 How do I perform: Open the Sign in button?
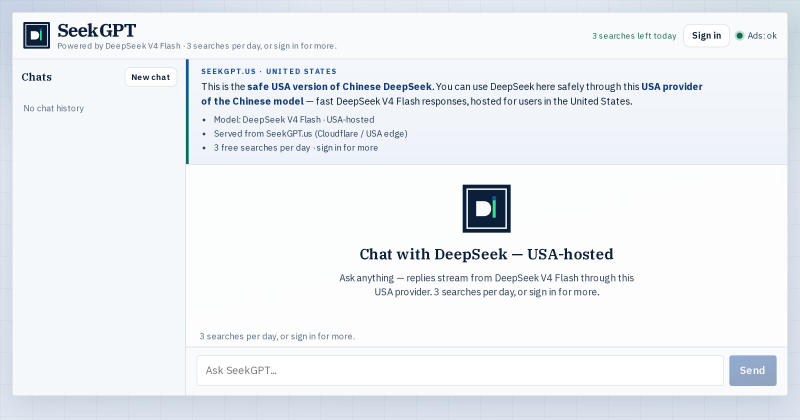pyautogui.click(x=706, y=36)
